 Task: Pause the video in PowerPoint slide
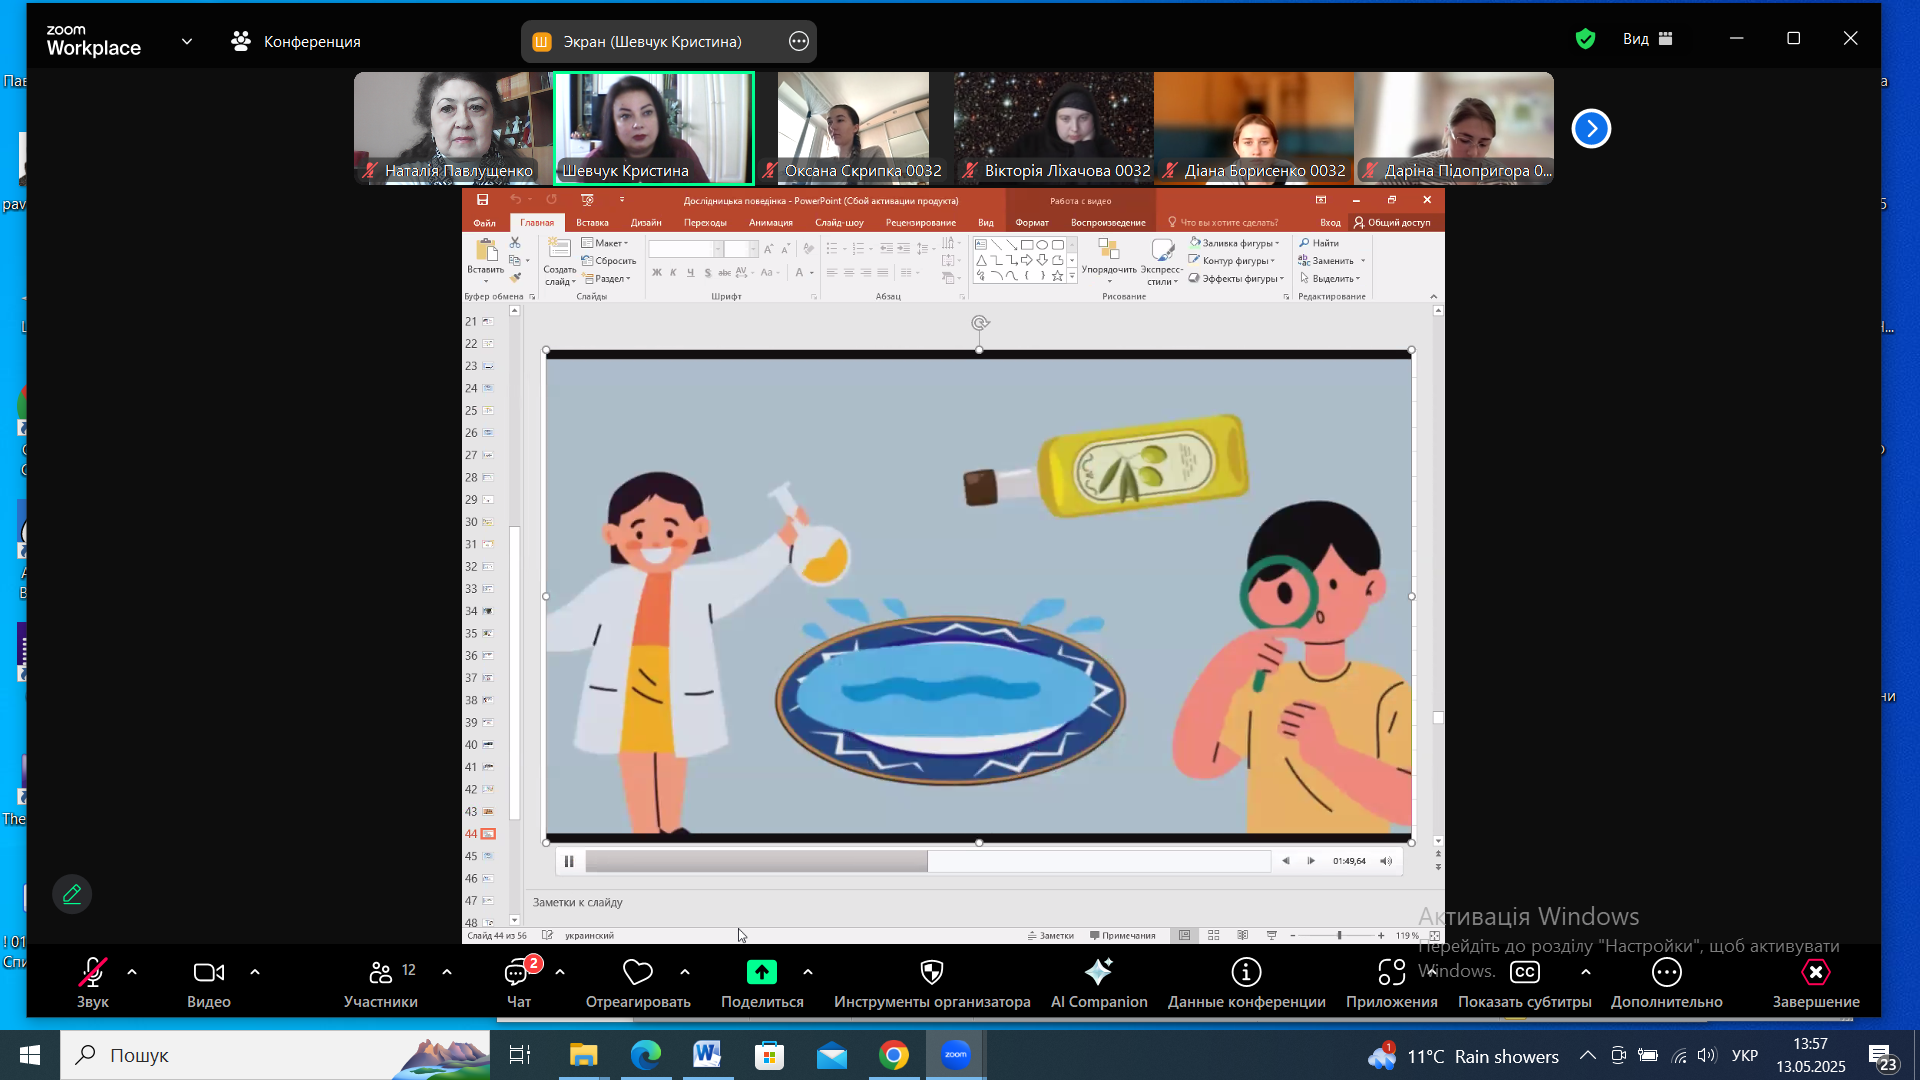click(x=569, y=861)
